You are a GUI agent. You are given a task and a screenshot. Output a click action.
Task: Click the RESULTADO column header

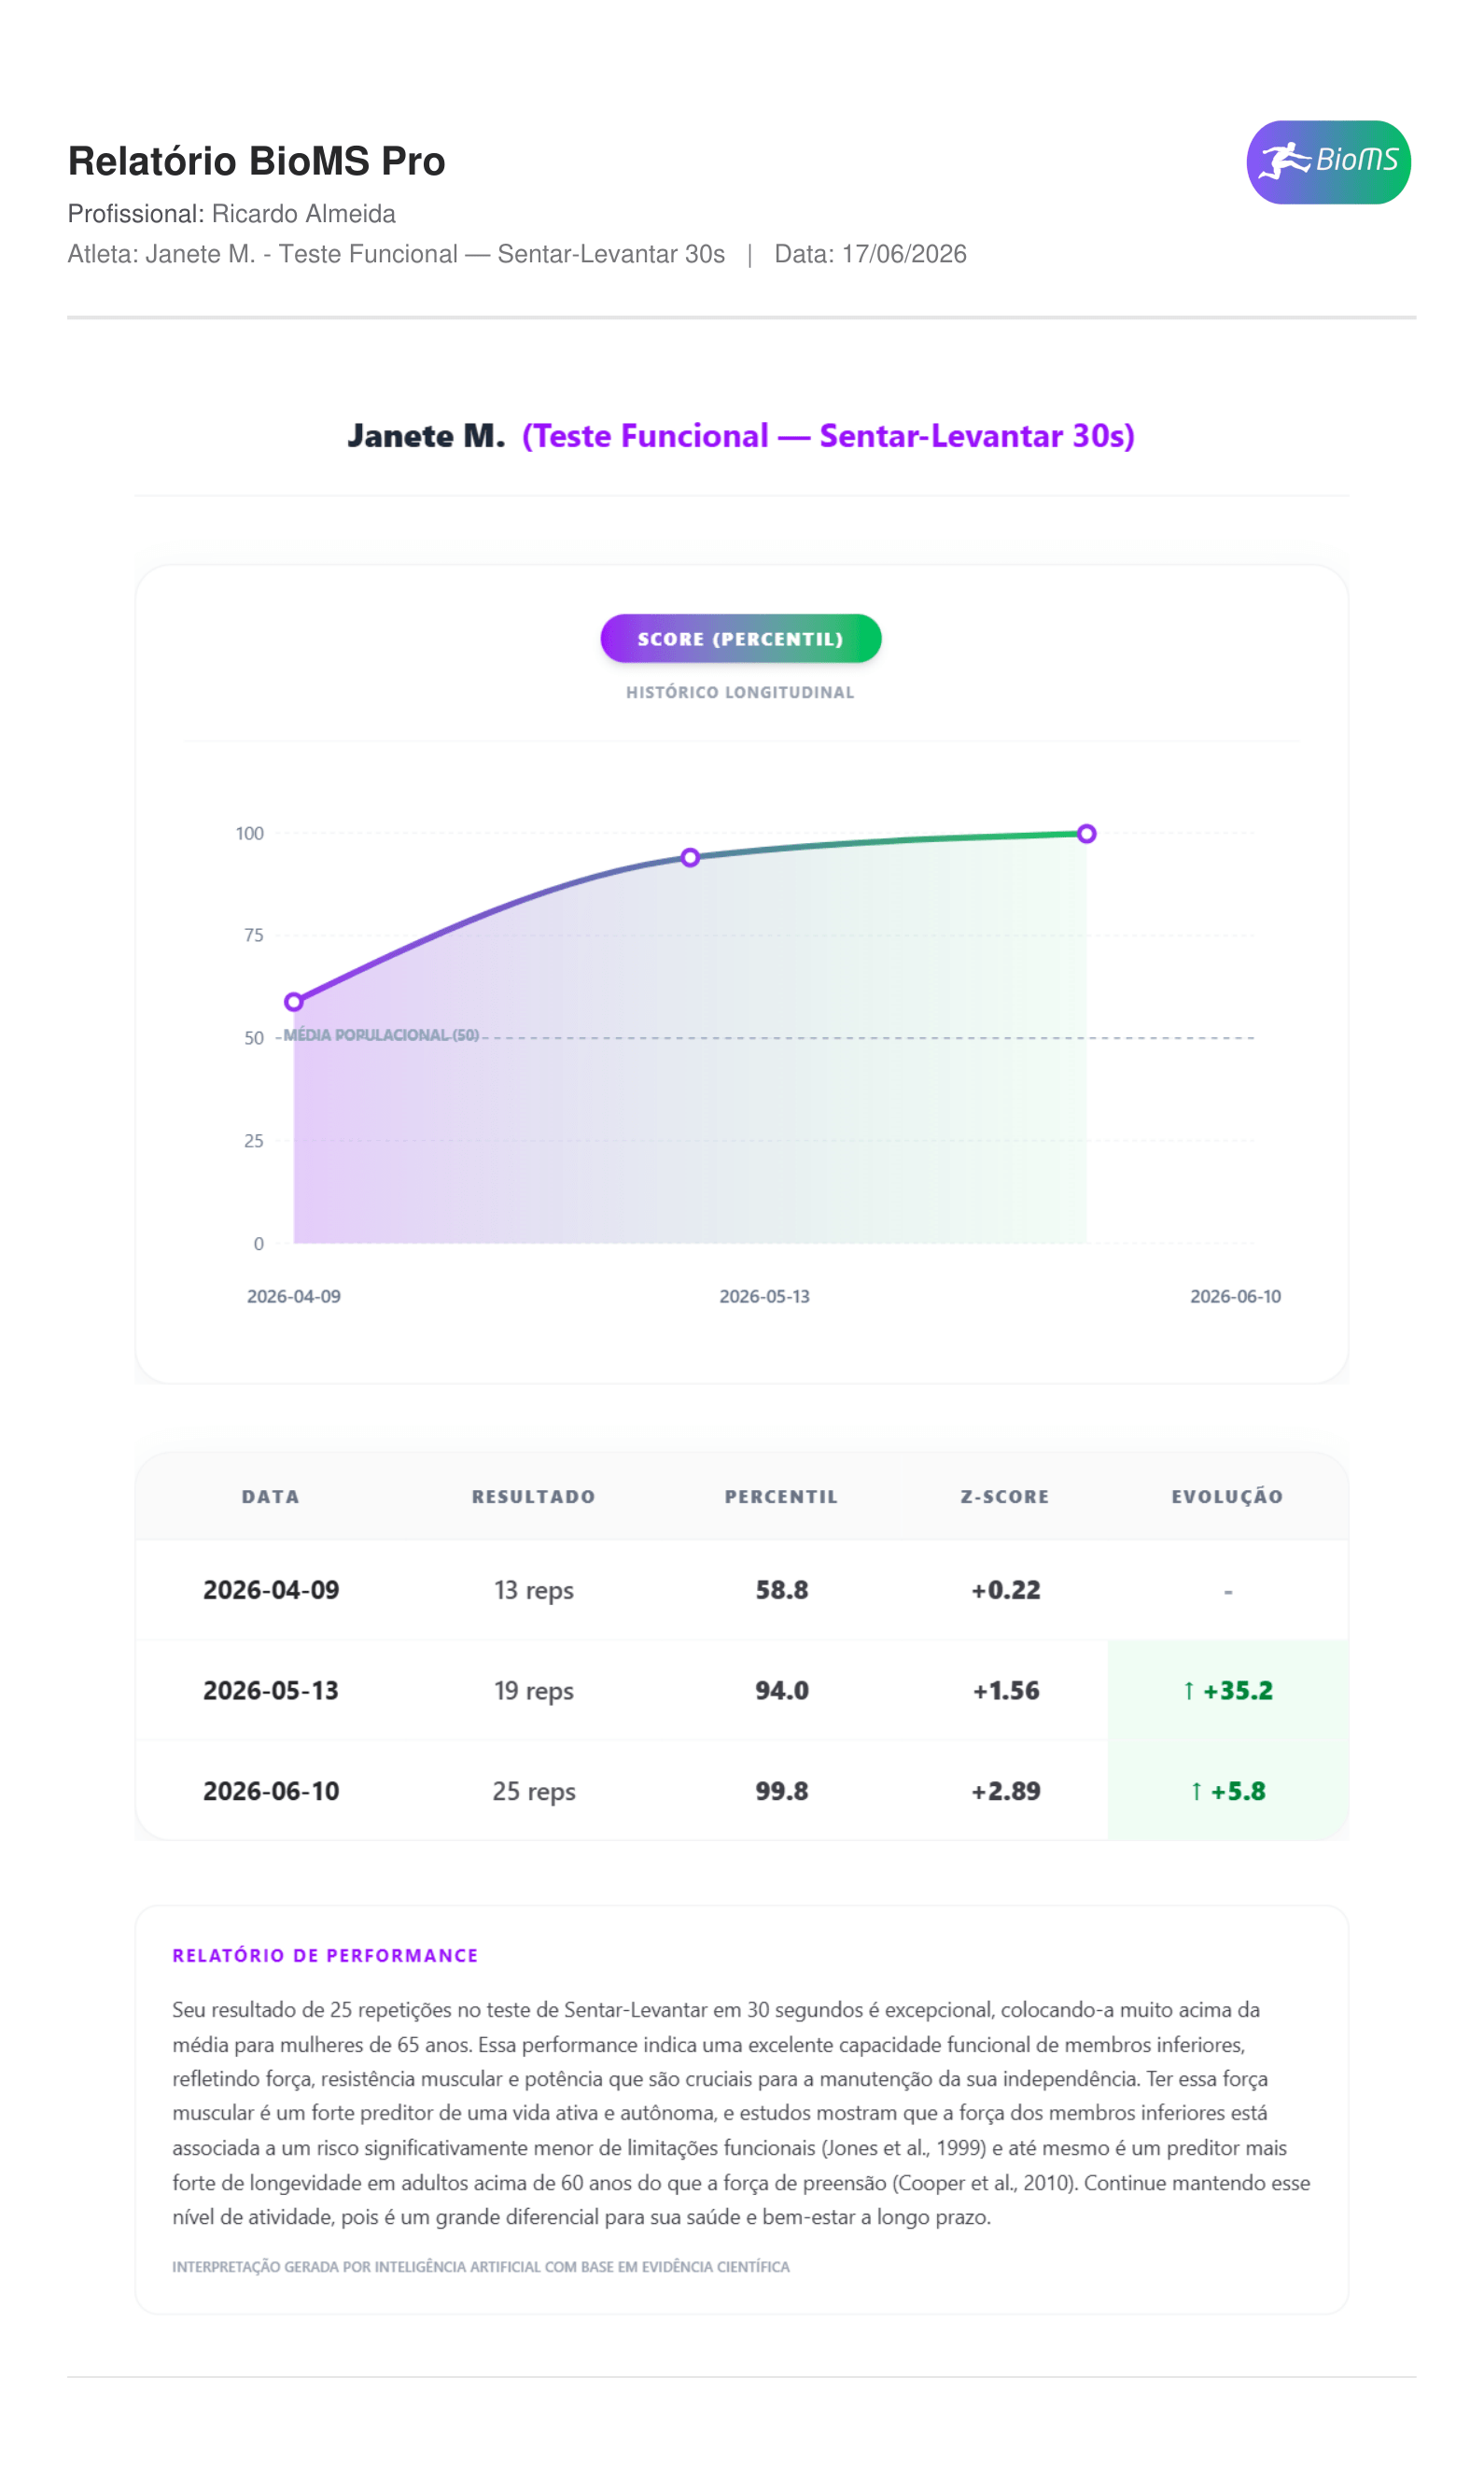pos(534,1496)
